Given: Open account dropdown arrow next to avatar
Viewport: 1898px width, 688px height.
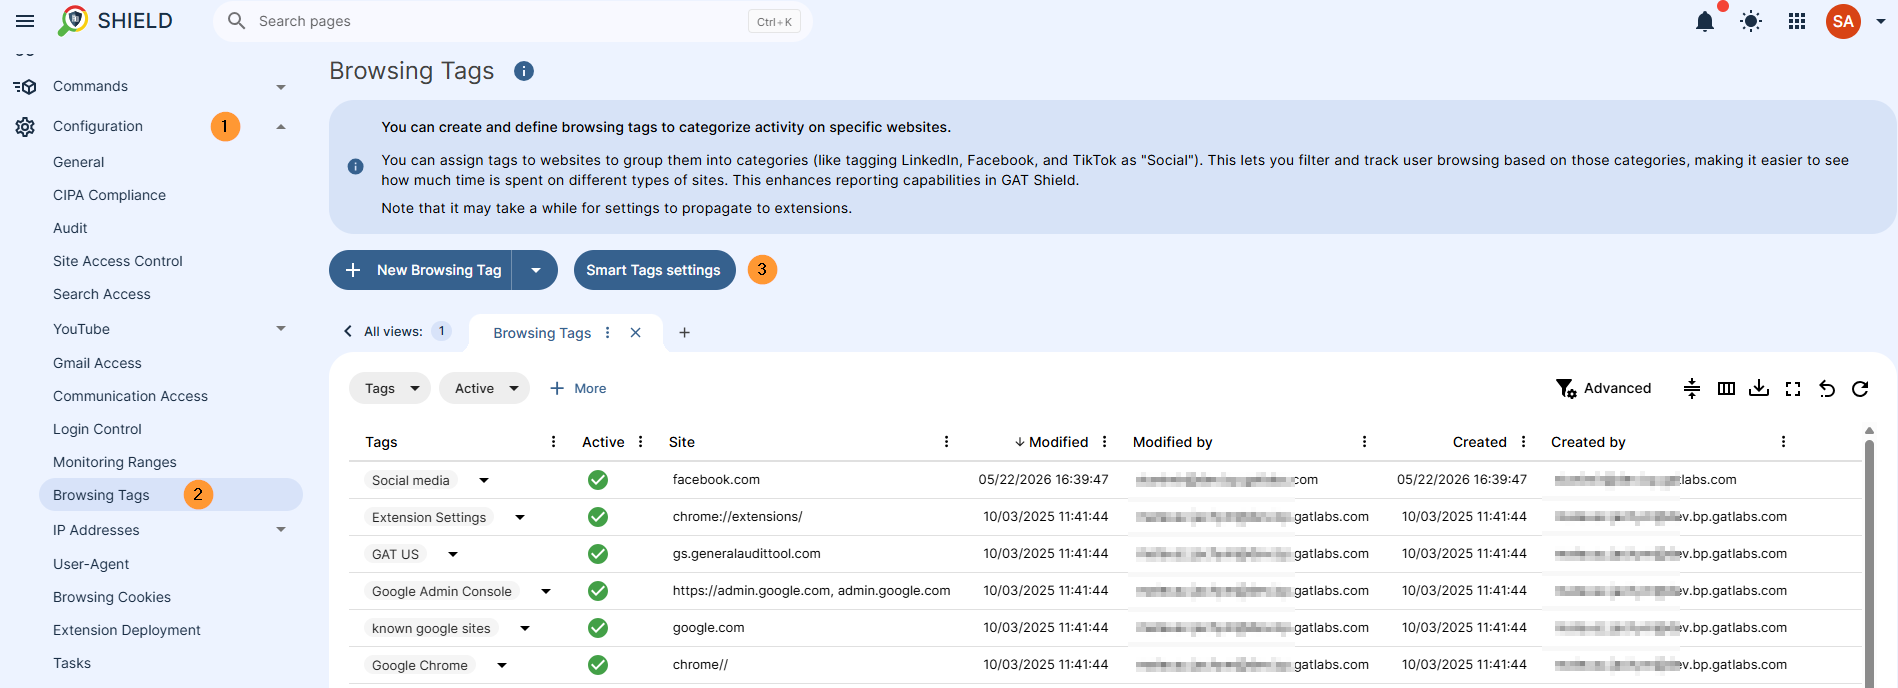Looking at the screenshot, I should pos(1881,21).
